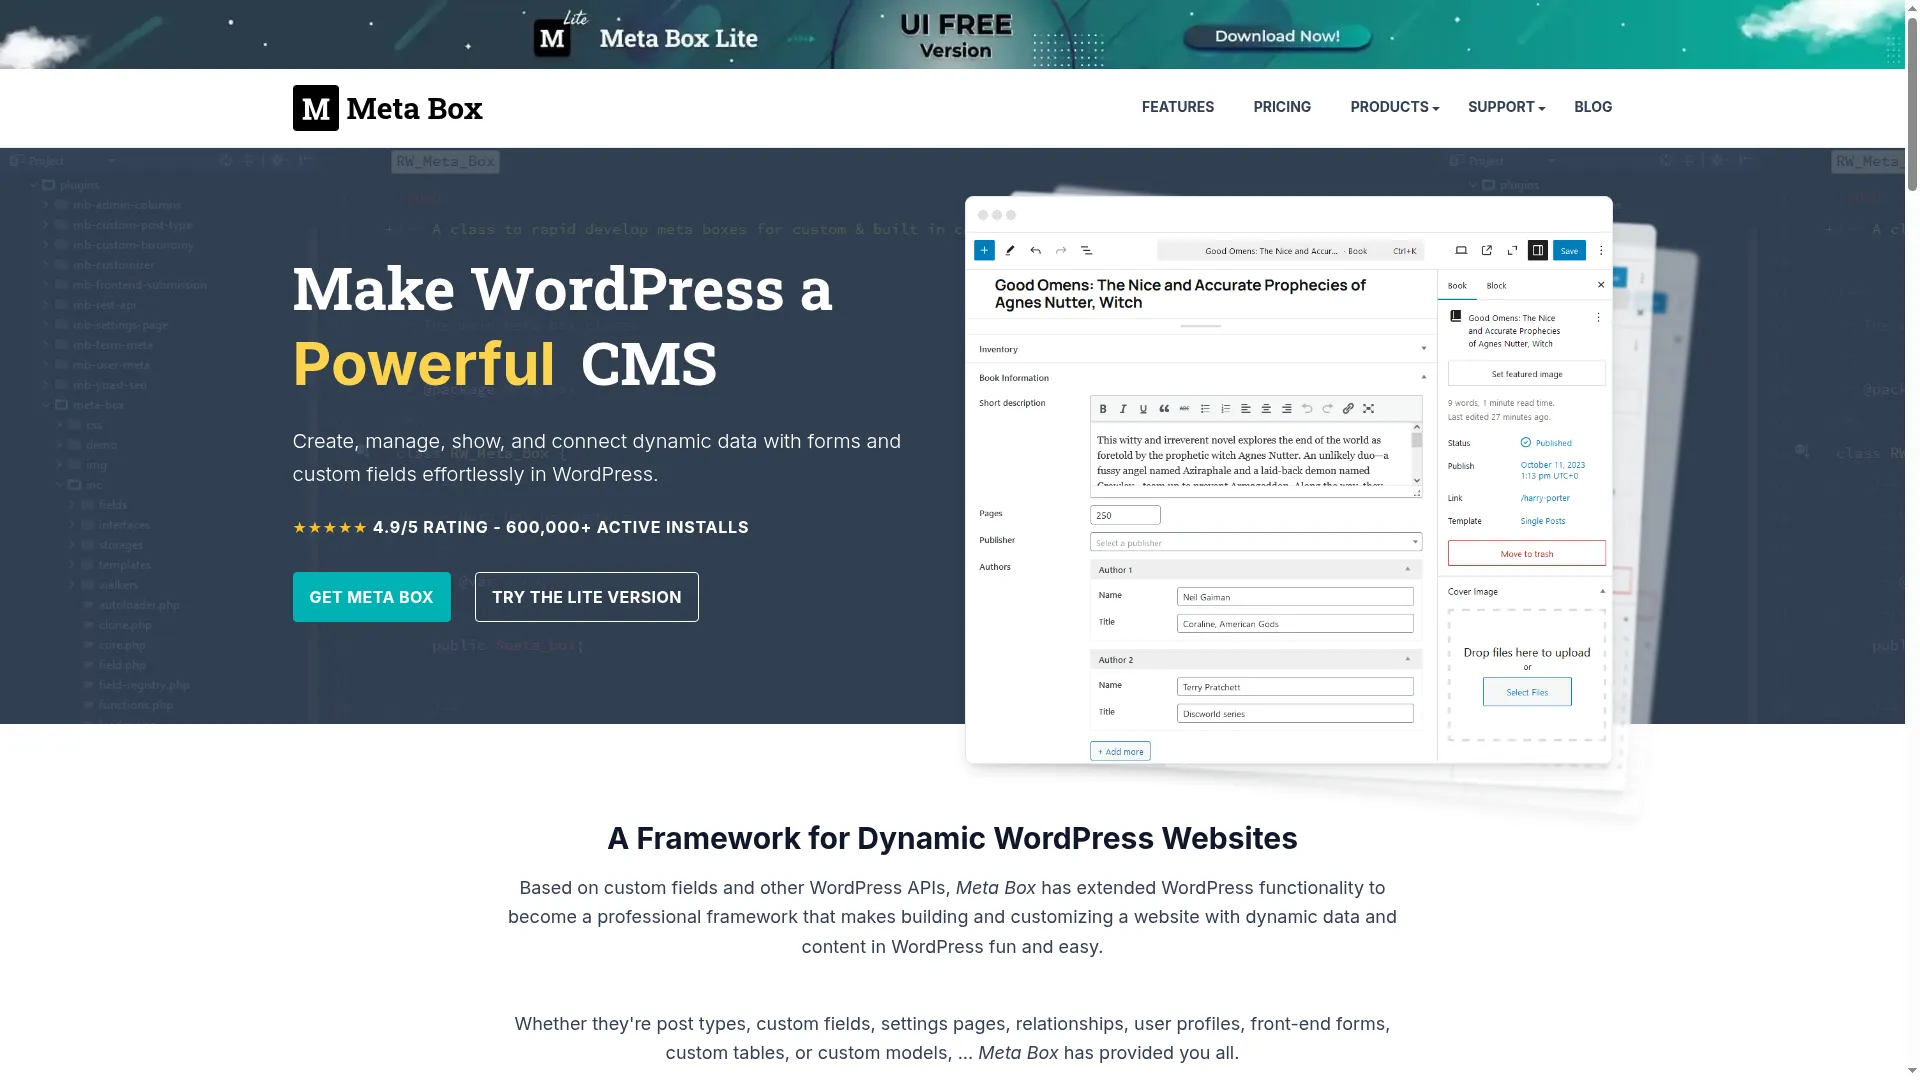Viewport: 1920px width, 1080px height.
Task: Click the document title command bar
Action: 1290,251
